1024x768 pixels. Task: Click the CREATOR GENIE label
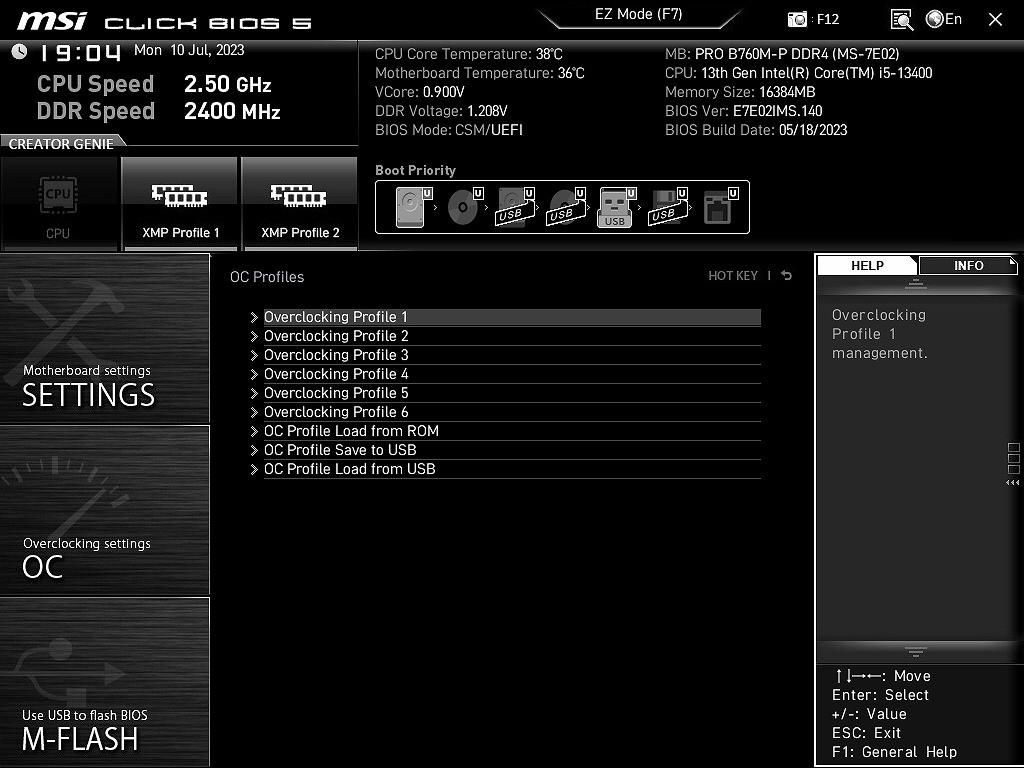pos(61,144)
